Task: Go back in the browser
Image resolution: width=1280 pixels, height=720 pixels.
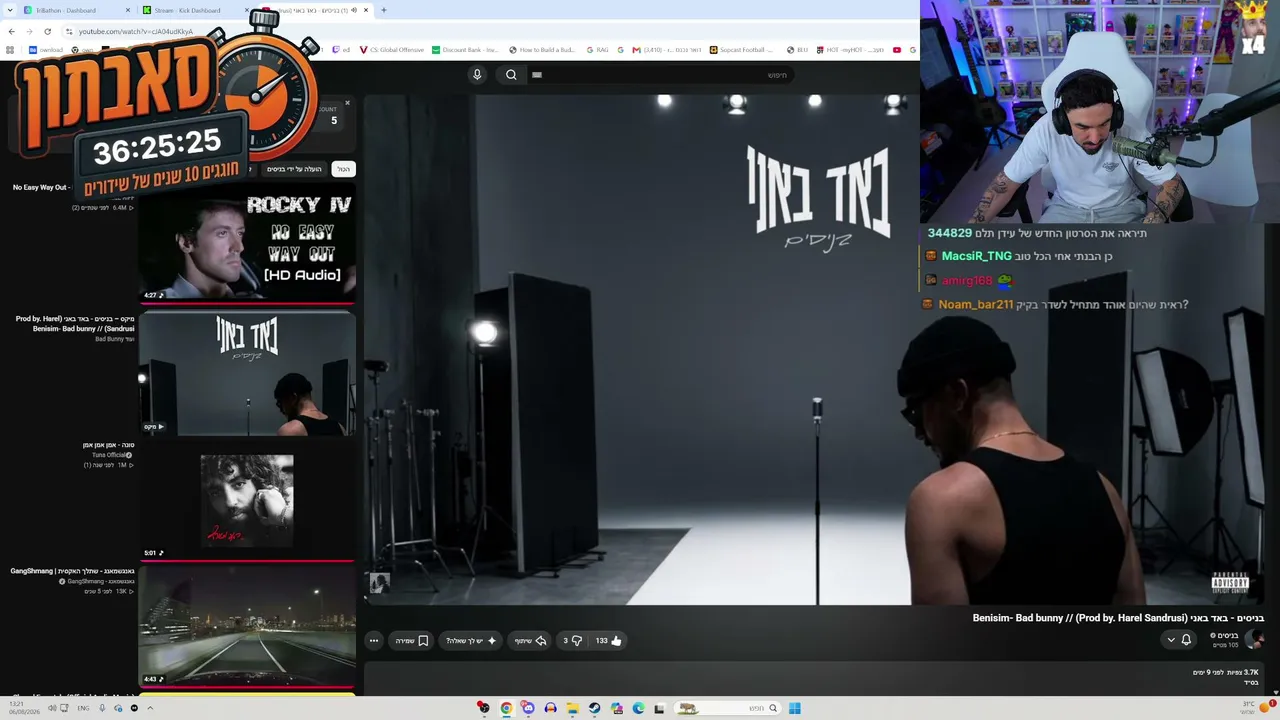Action: click(x=11, y=31)
